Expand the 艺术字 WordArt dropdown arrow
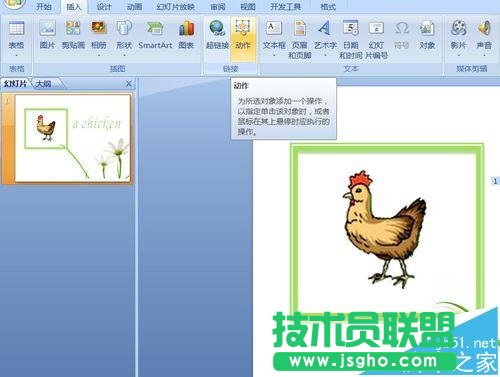 [x=325, y=55]
